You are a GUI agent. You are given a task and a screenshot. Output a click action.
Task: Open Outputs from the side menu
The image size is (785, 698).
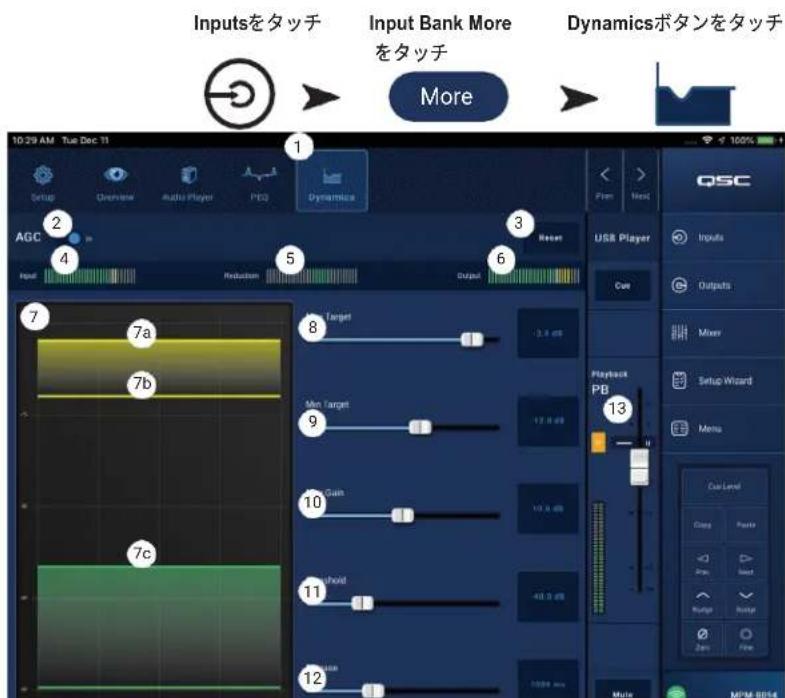pyautogui.click(x=723, y=285)
